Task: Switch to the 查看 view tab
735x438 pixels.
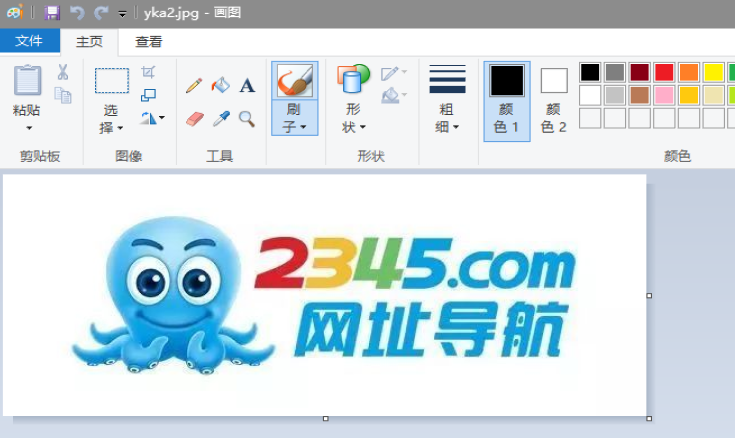Action: (x=149, y=42)
